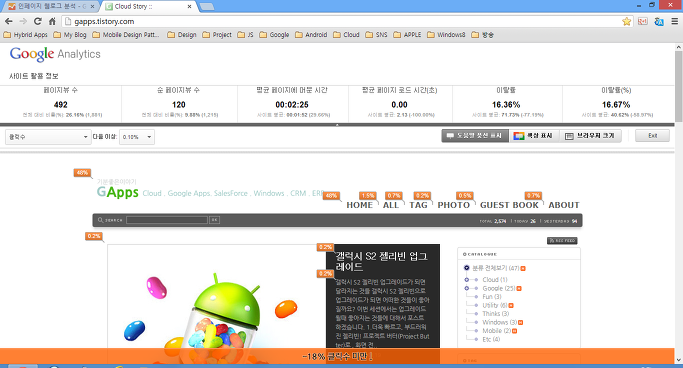Open the My Blog bookmark folder
The width and height of the screenshot is (683, 368).
coord(70,34)
